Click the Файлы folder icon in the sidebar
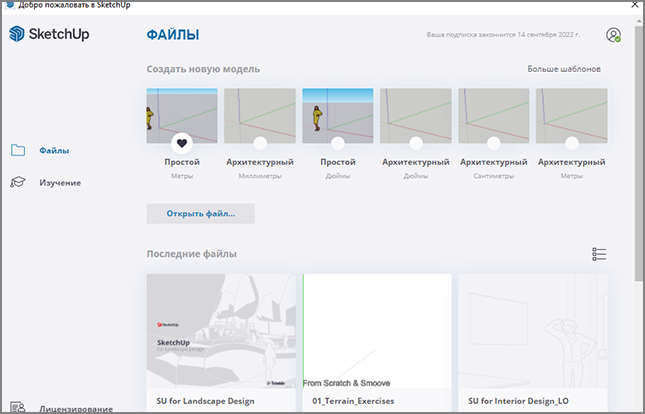The image size is (645, 414). [x=18, y=150]
